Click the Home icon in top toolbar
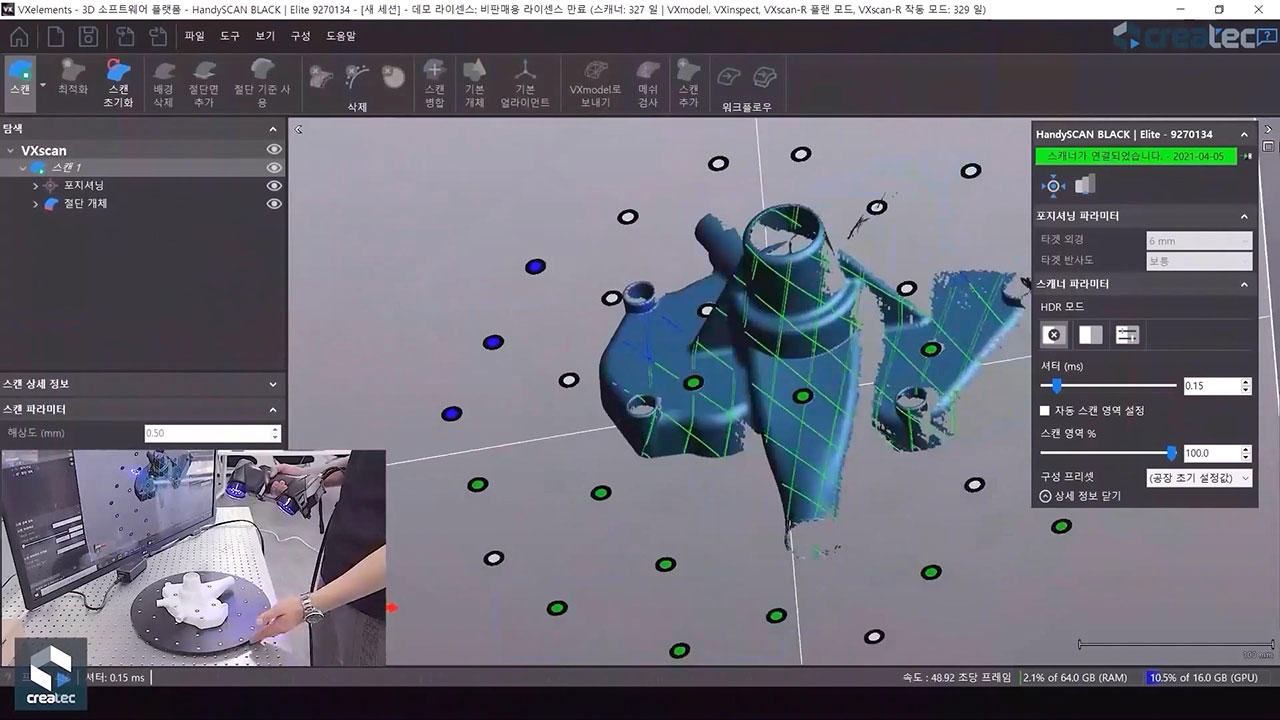 [19, 36]
